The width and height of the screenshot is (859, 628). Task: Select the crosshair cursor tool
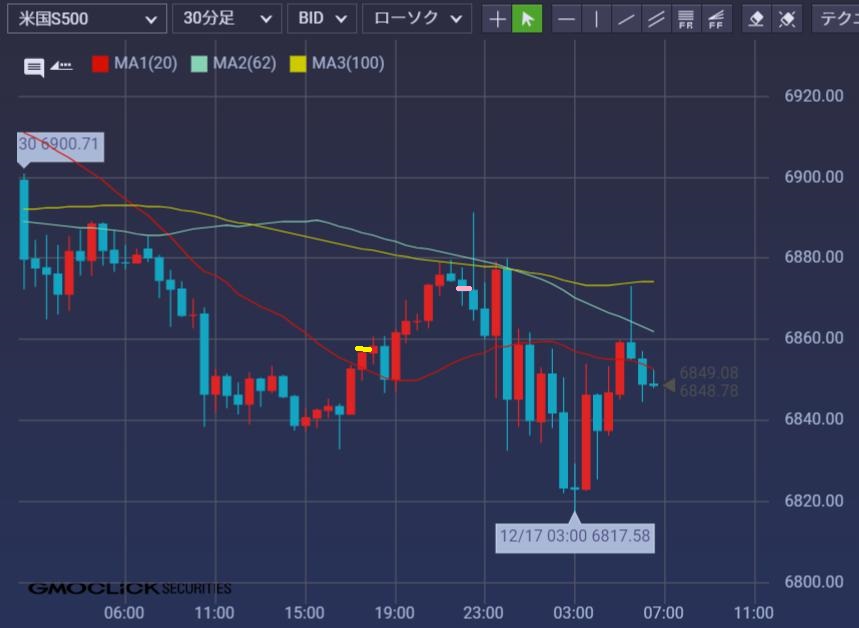(x=497, y=19)
